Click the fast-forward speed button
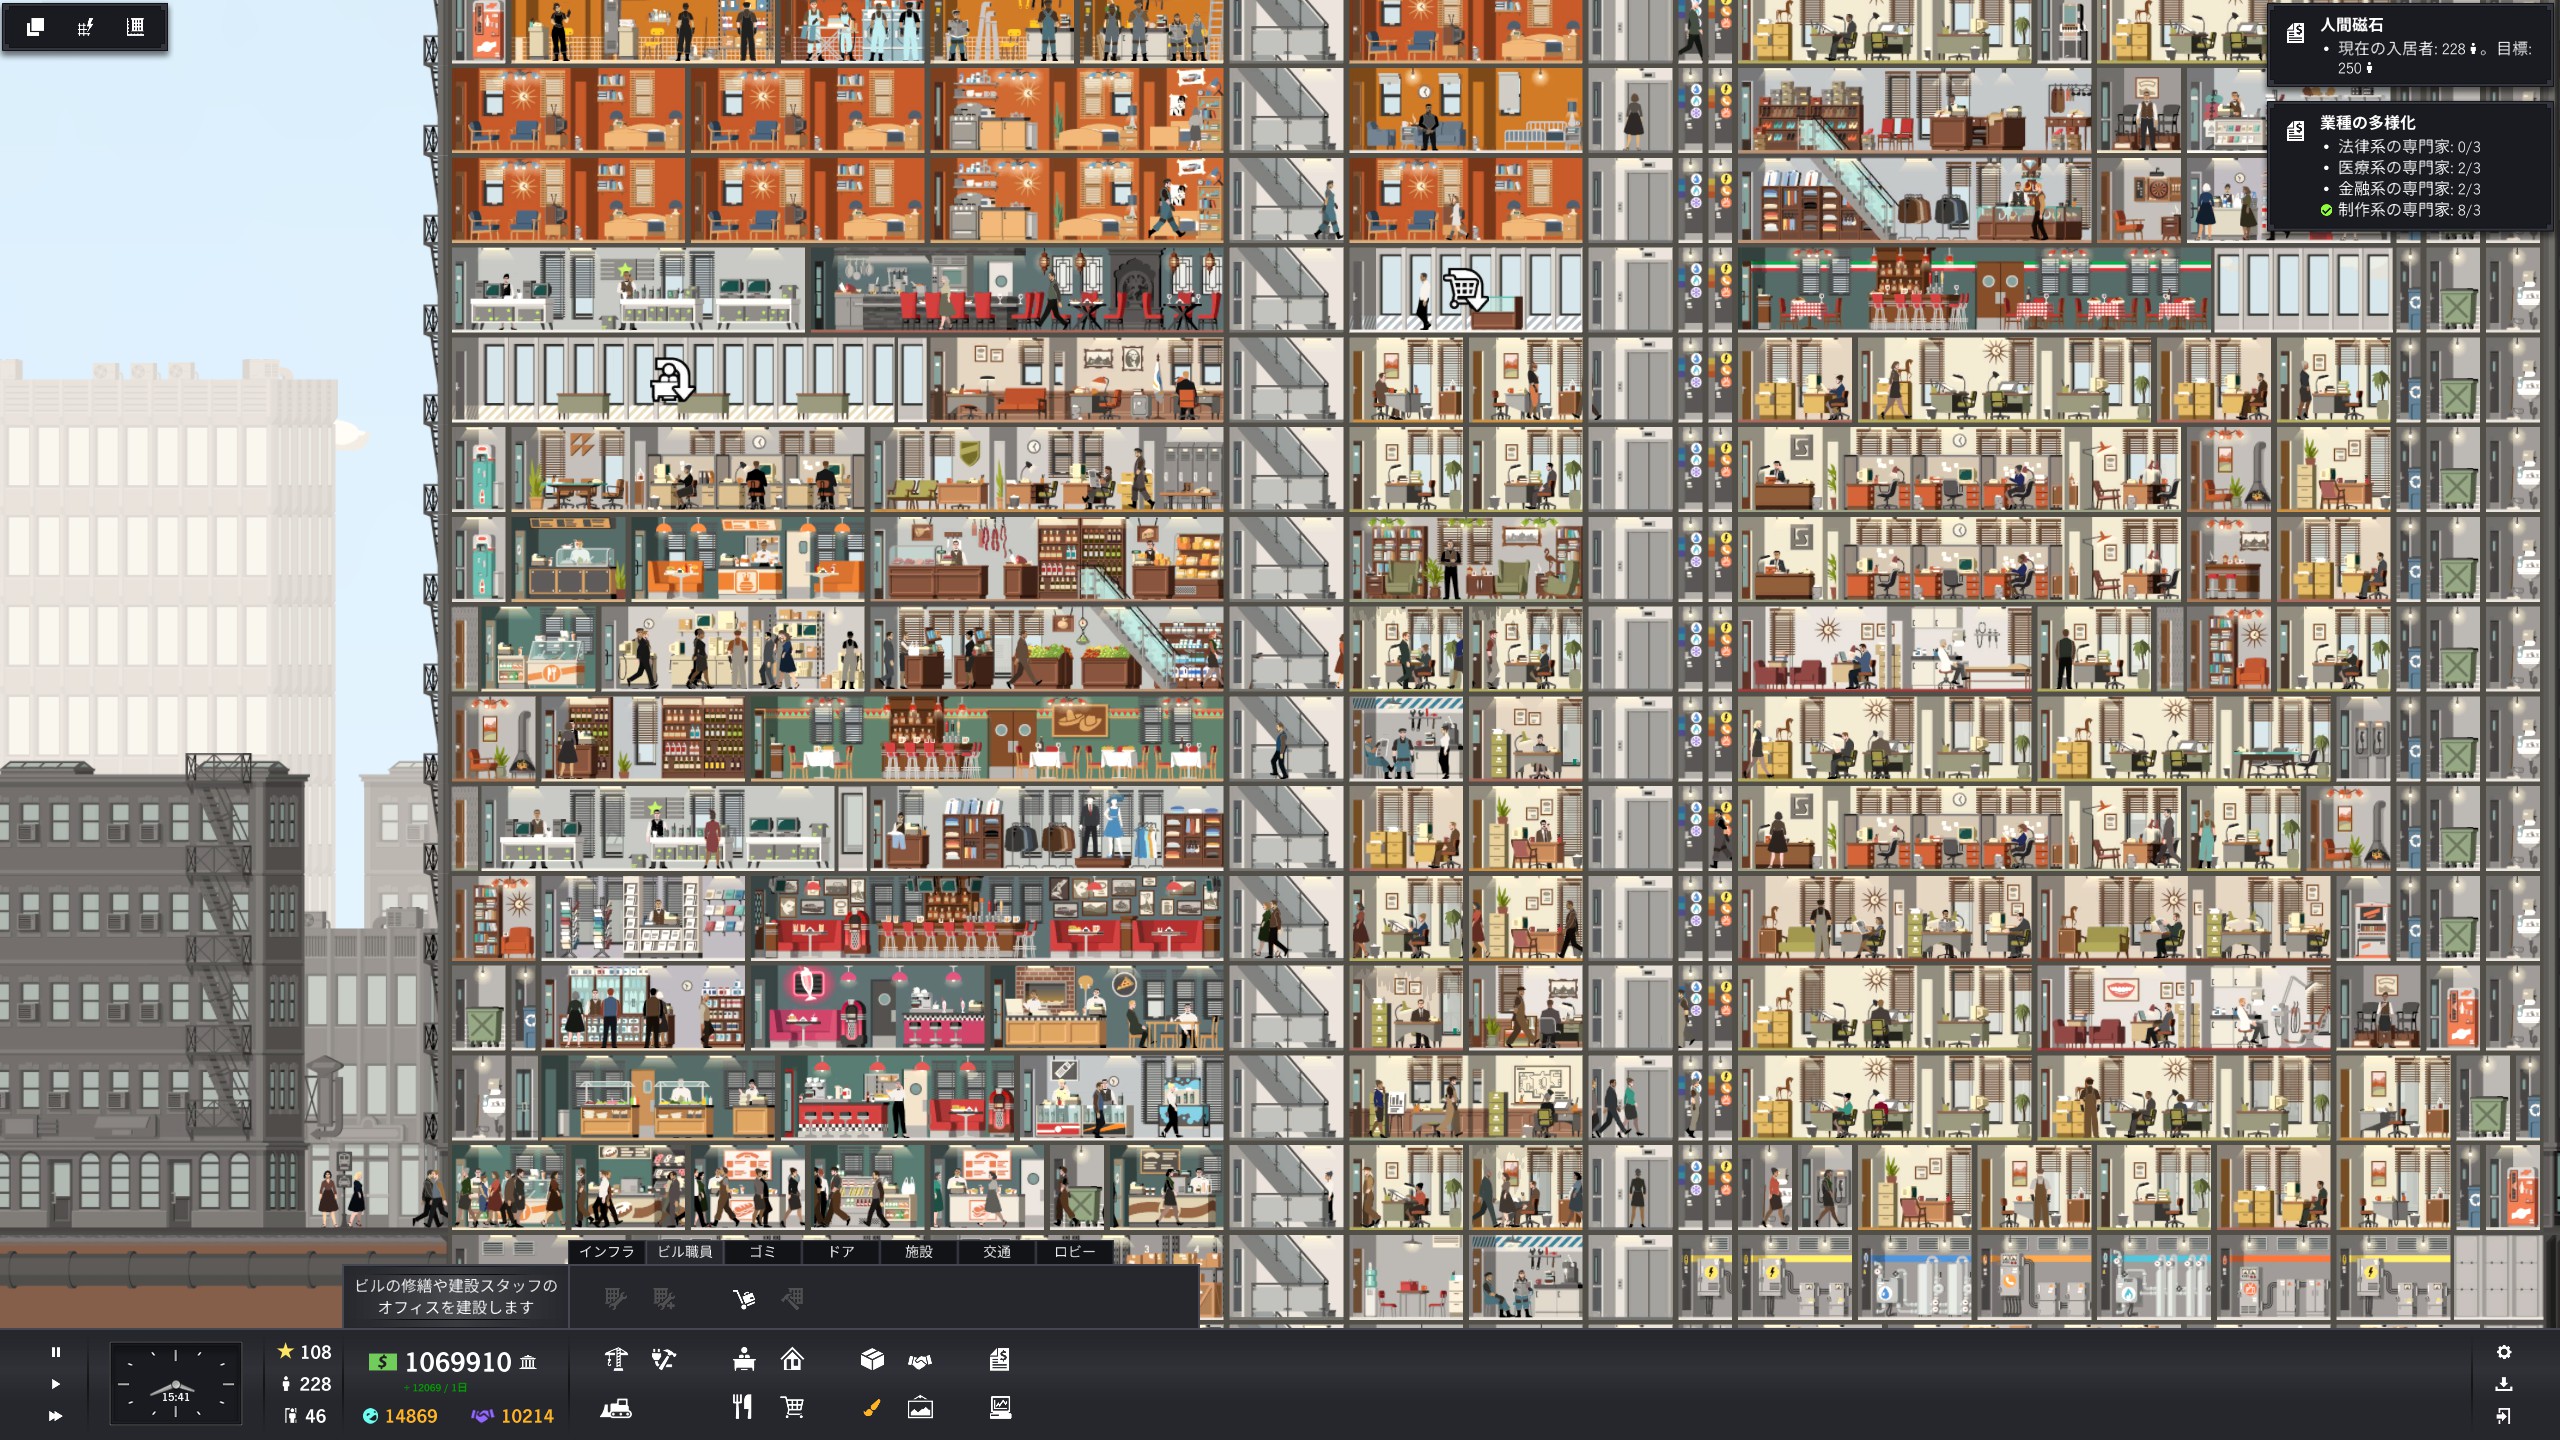Image resolution: width=2560 pixels, height=1440 pixels. pyautogui.click(x=56, y=1416)
